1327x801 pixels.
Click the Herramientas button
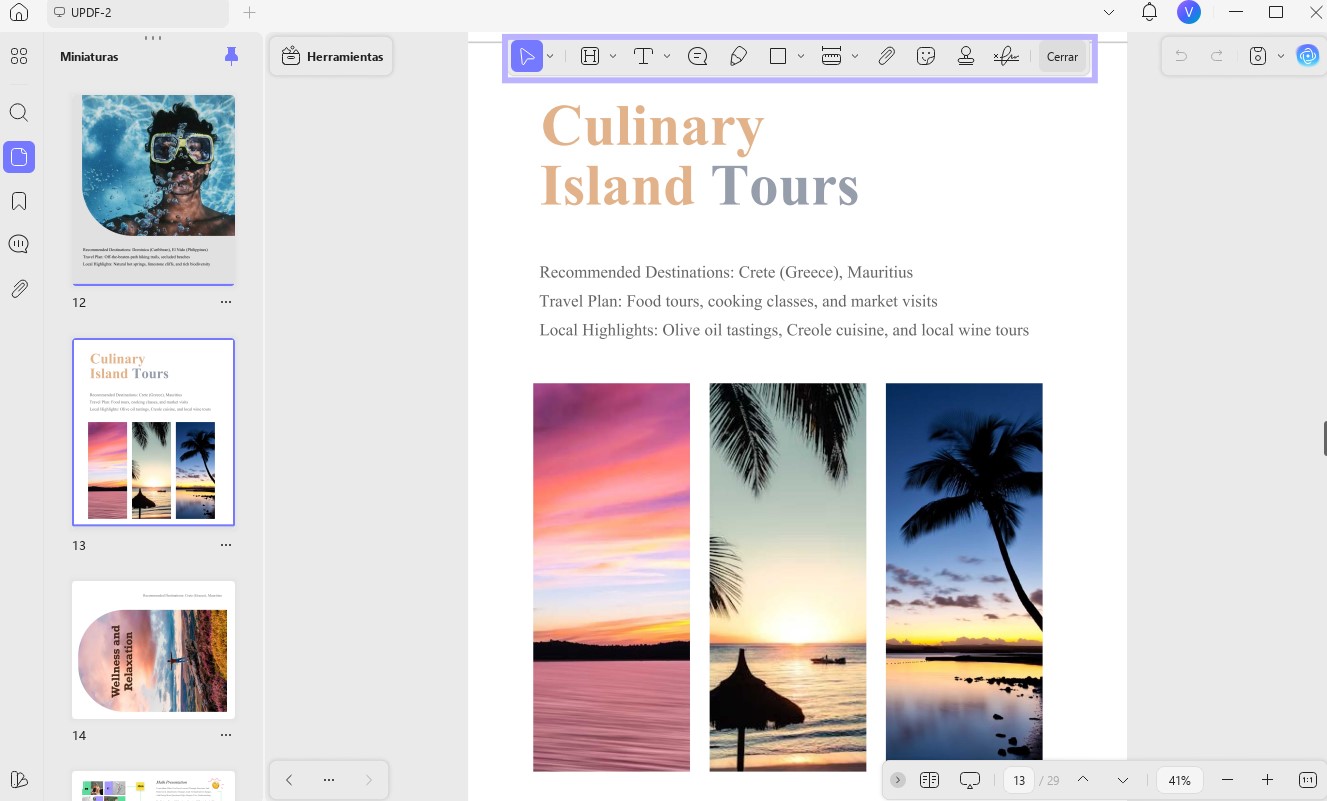point(332,56)
